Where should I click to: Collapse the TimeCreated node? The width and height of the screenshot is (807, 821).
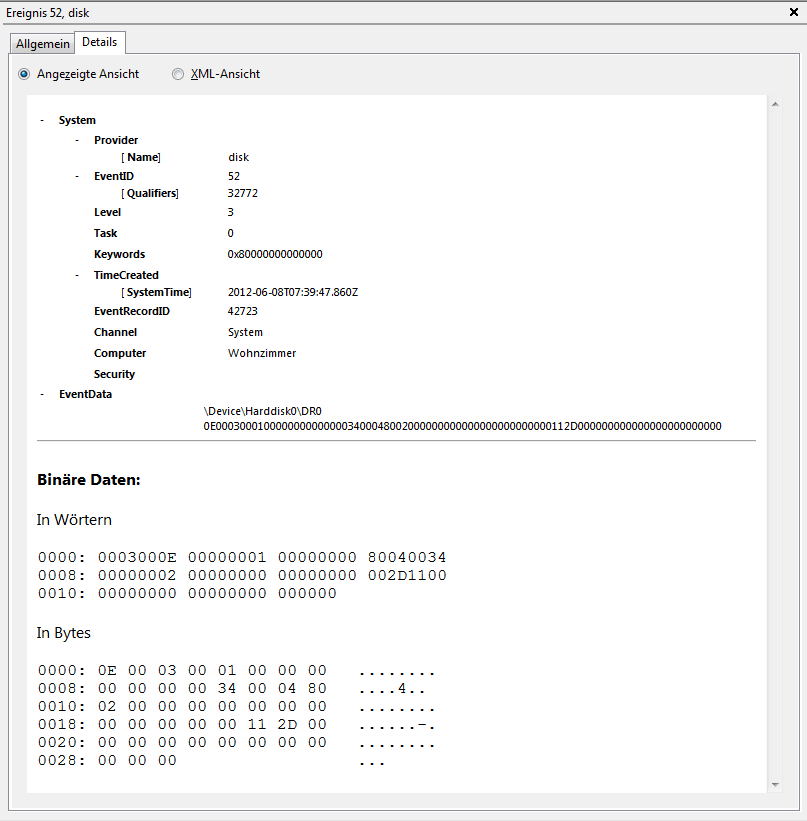click(77, 275)
